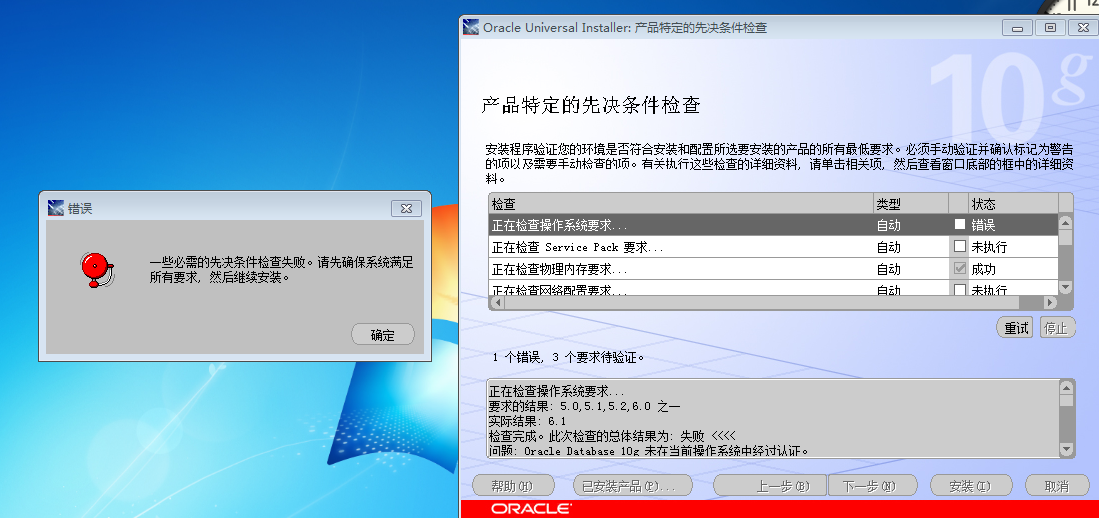The height and width of the screenshot is (518, 1099).
Task: Toggle checkbox for 正在检查网络配置要求 row
Action: [x=960, y=289]
